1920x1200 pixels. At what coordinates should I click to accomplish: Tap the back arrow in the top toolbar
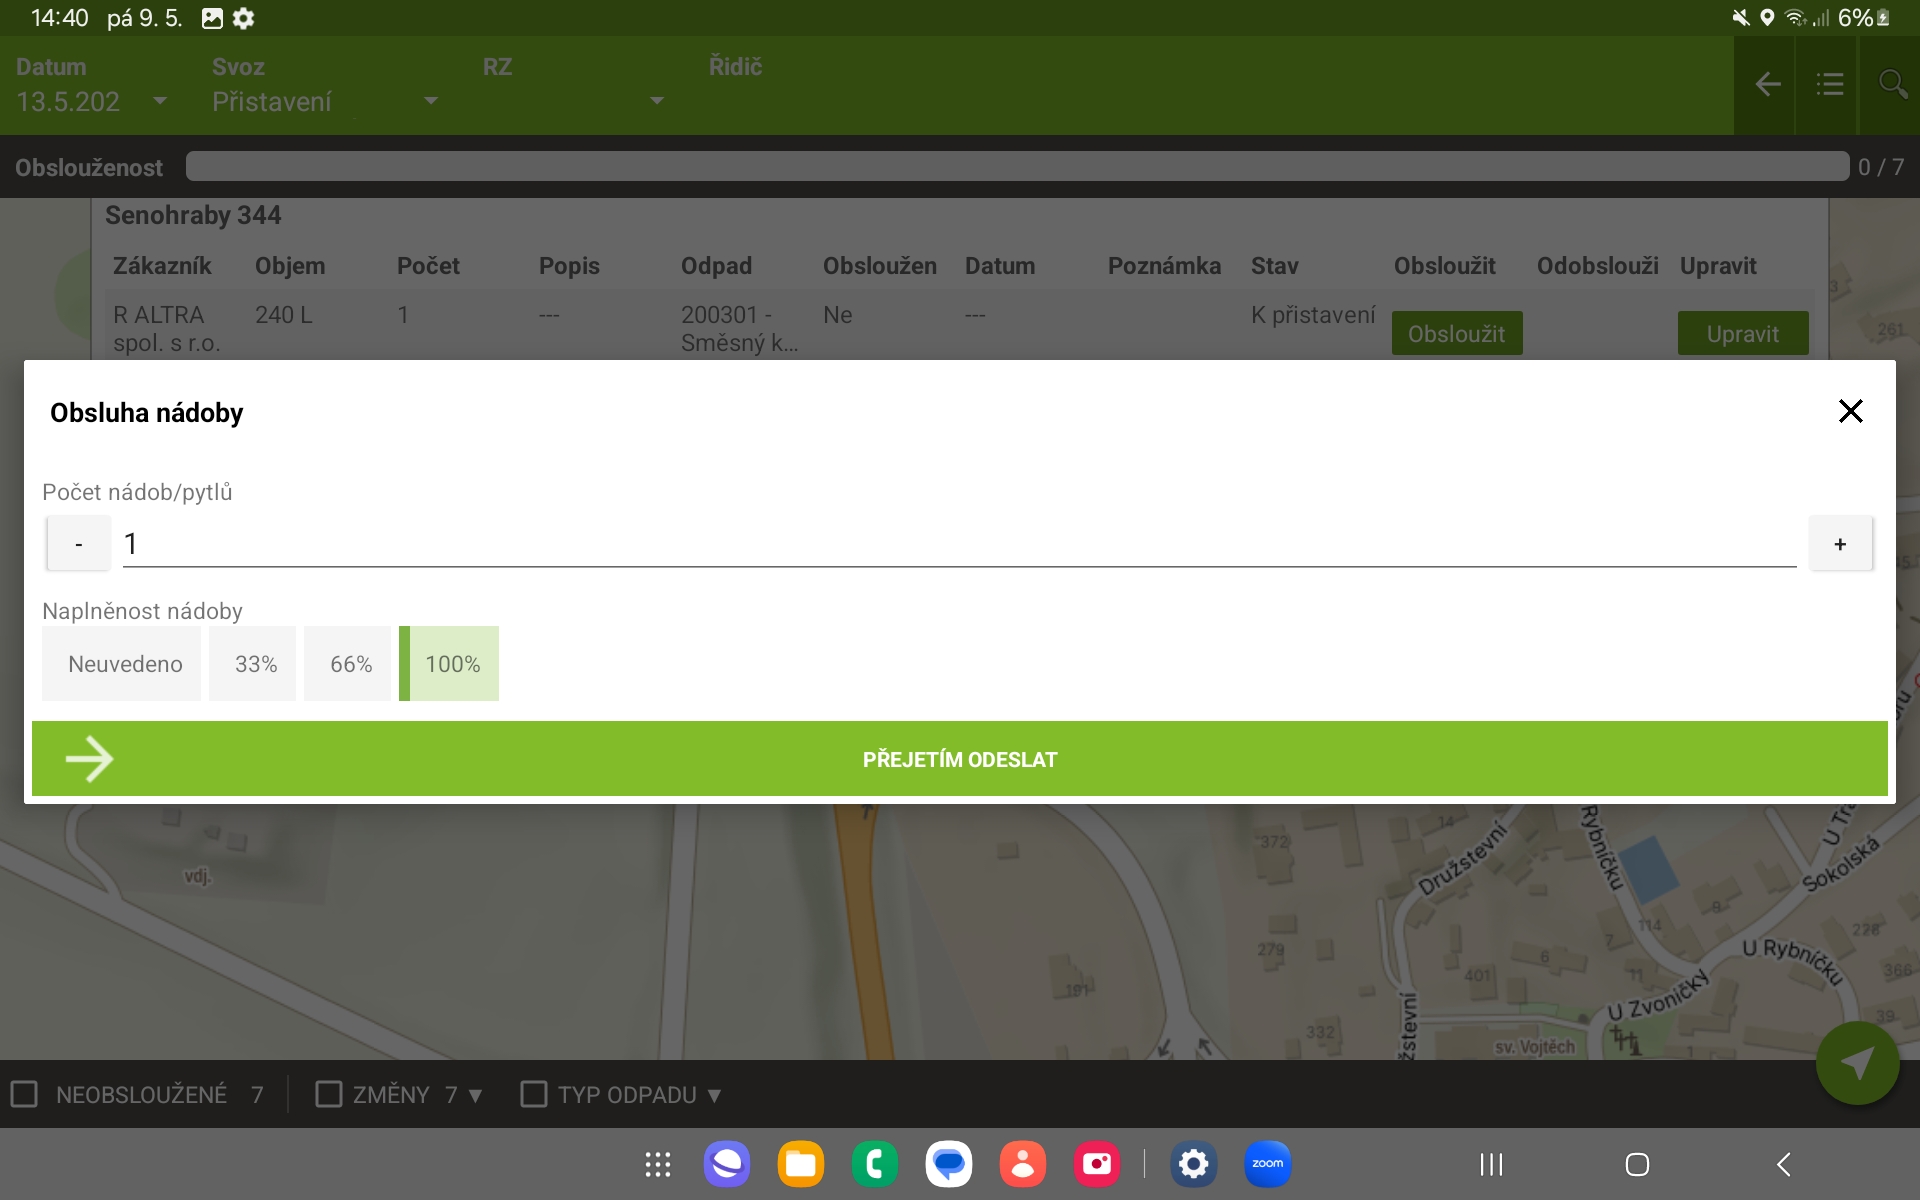pos(1767,85)
